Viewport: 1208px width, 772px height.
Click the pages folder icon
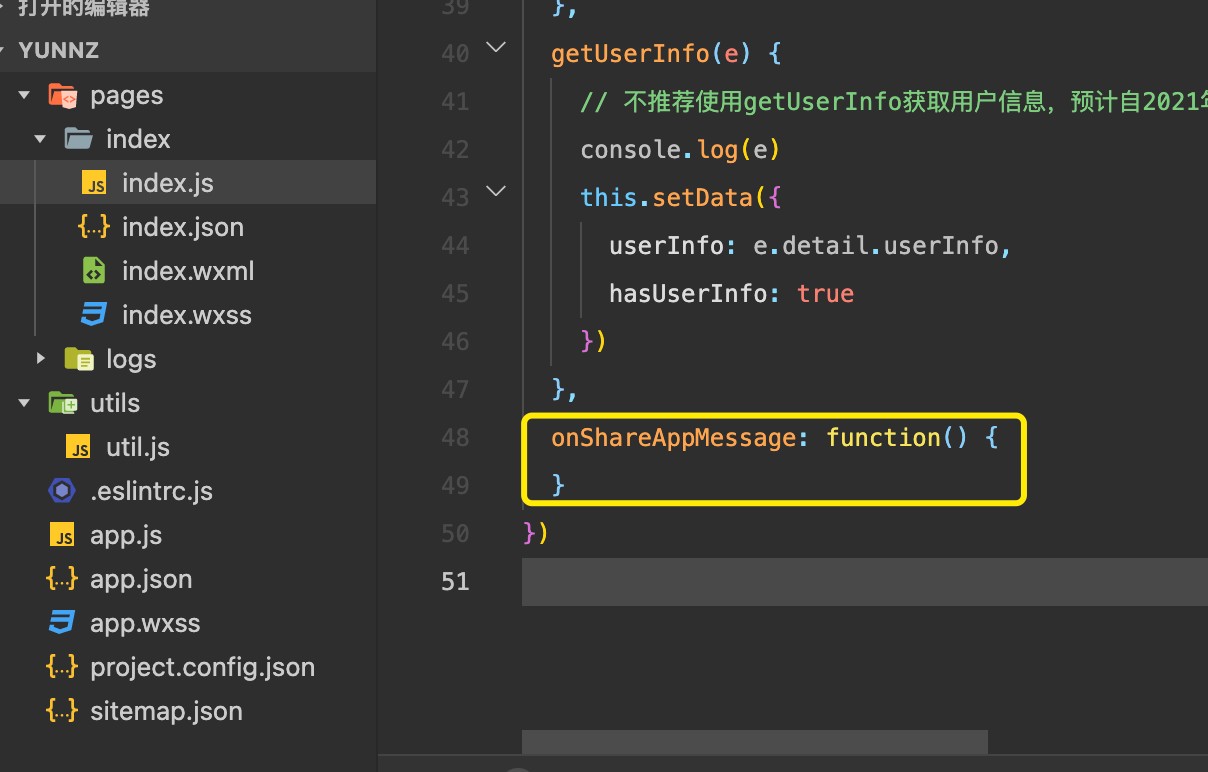tap(63, 96)
